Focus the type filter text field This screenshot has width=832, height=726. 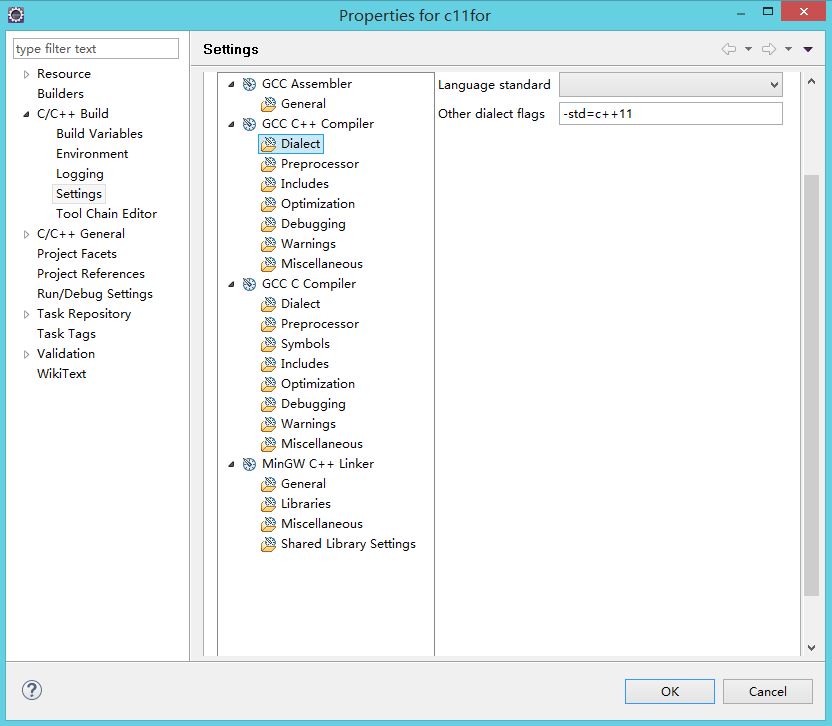point(96,49)
